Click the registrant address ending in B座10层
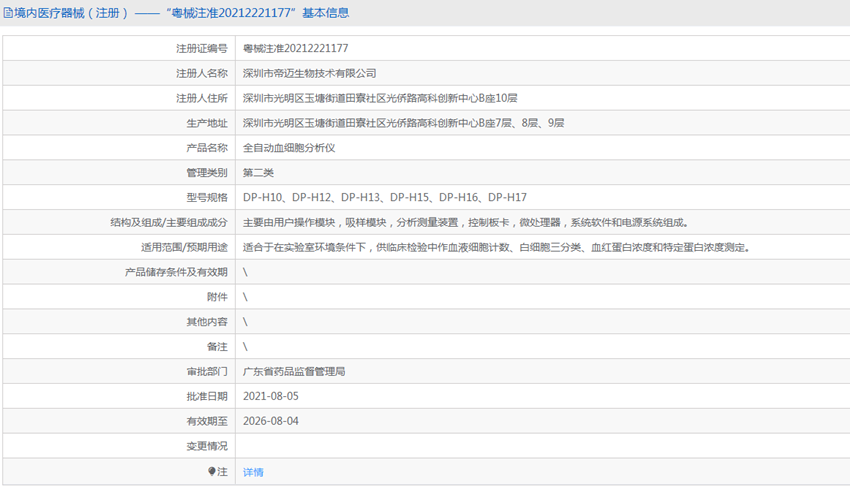 pyautogui.click(x=380, y=98)
